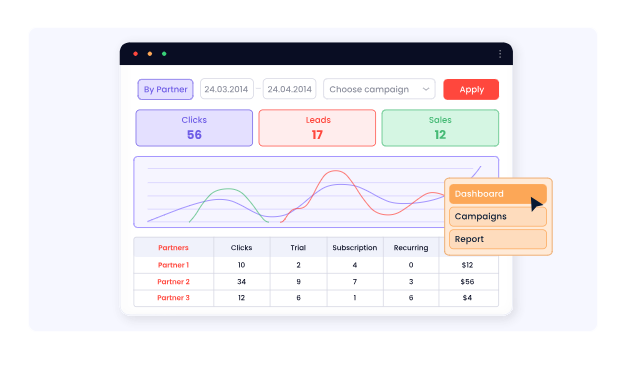Click the Partners column header
The width and height of the screenshot is (633, 380).
(x=173, y=248)
